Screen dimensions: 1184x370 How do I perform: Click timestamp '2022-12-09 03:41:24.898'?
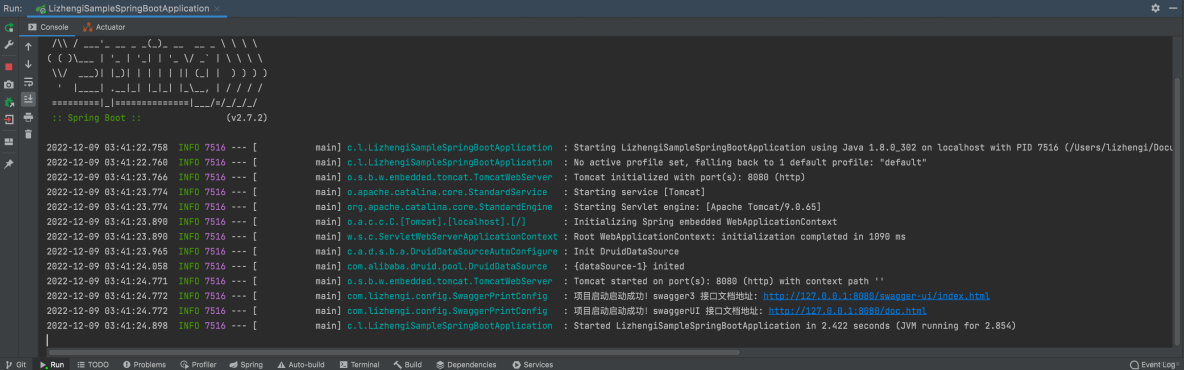[107, 326]
